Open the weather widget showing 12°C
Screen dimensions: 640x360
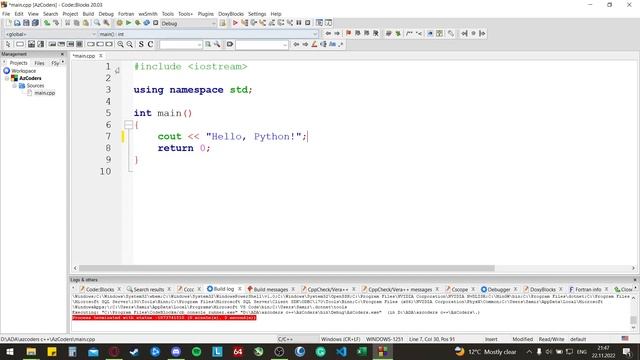click(x=486, y=351)
